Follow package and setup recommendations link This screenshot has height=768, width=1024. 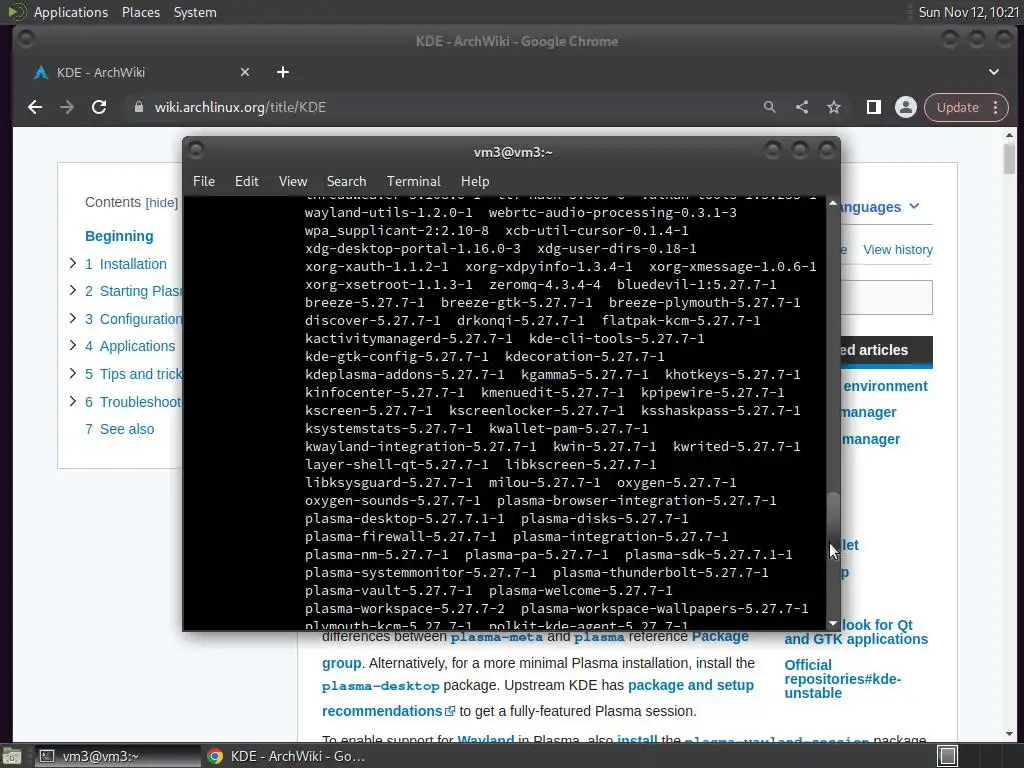click(537, 697)
